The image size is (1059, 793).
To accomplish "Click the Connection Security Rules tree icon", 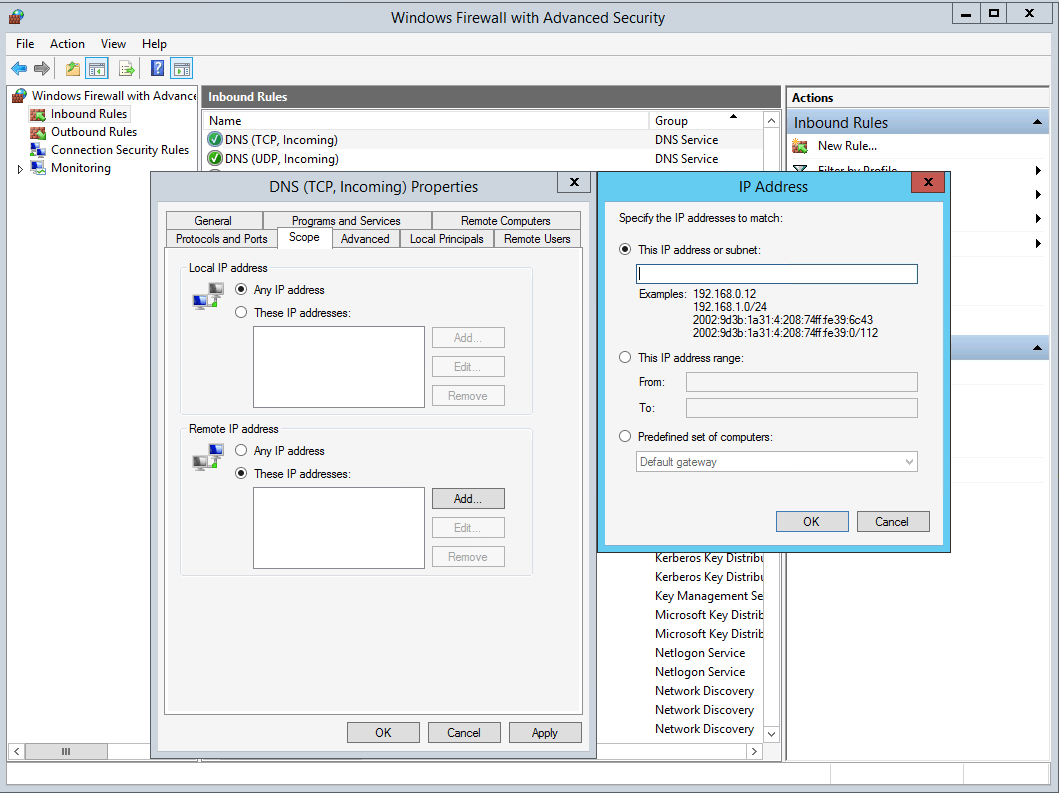I will pyautogui.click(x=38, y=150).
